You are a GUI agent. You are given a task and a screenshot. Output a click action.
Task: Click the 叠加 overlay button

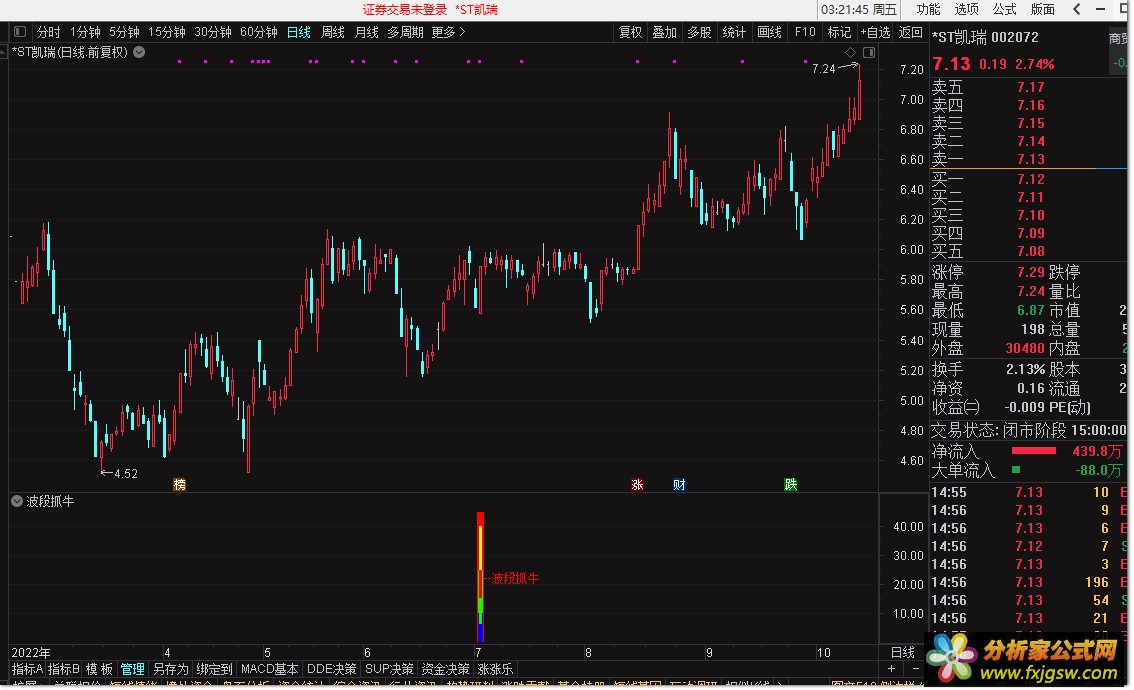click(665, 32)
